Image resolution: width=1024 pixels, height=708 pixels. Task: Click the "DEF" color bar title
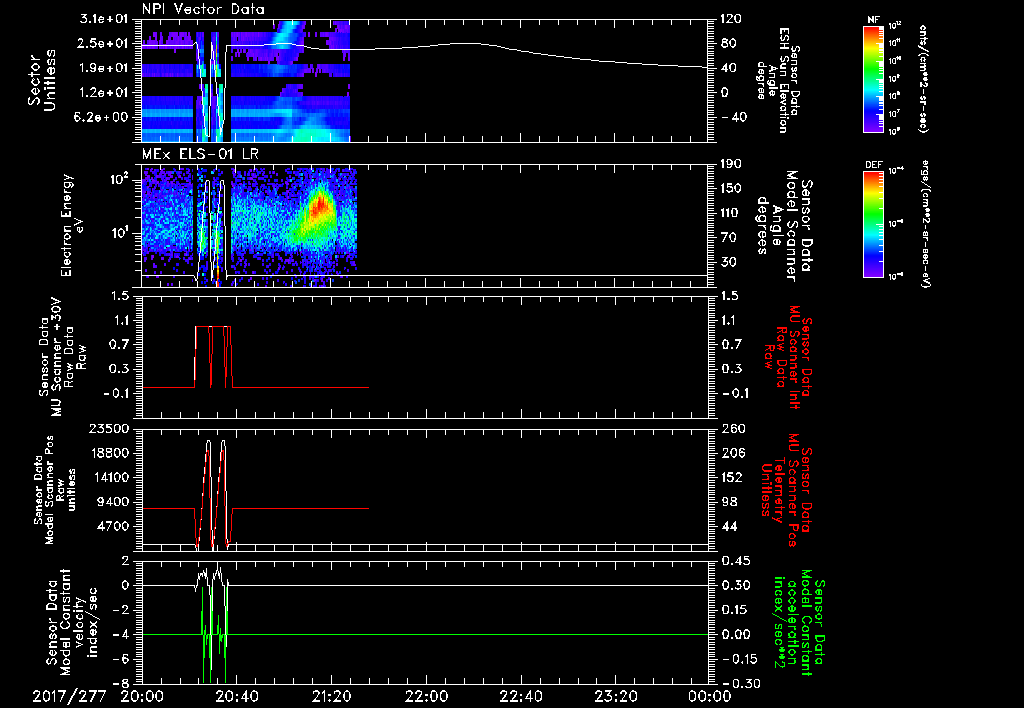873,165
